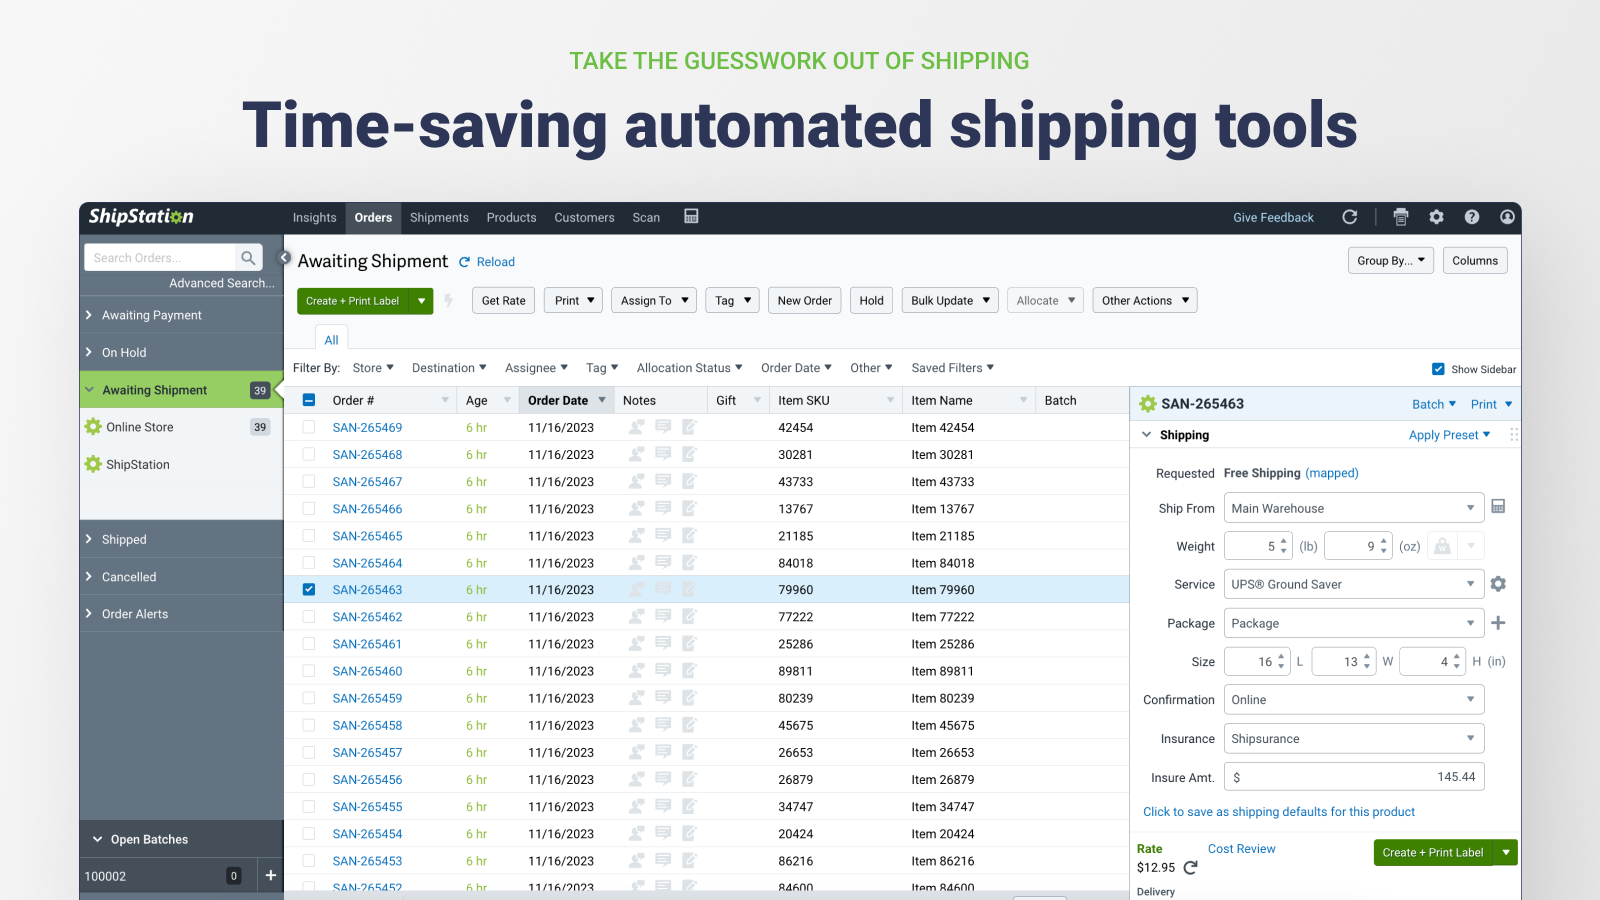This screenshot has width=1600, height=900.
Task: Click the account profile icon top right
Action: point(1507,217)
